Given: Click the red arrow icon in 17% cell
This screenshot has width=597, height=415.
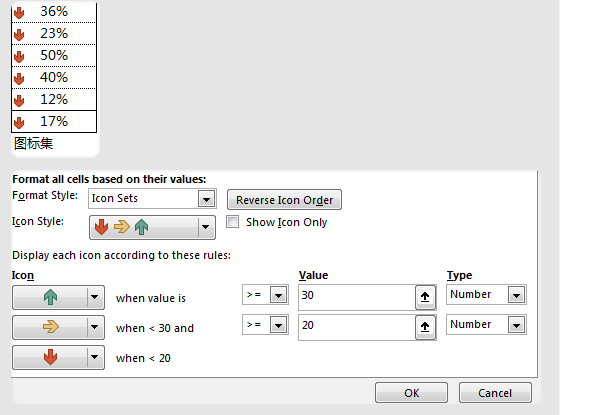Looking at the screenshot, I should (x=19, y=122).
